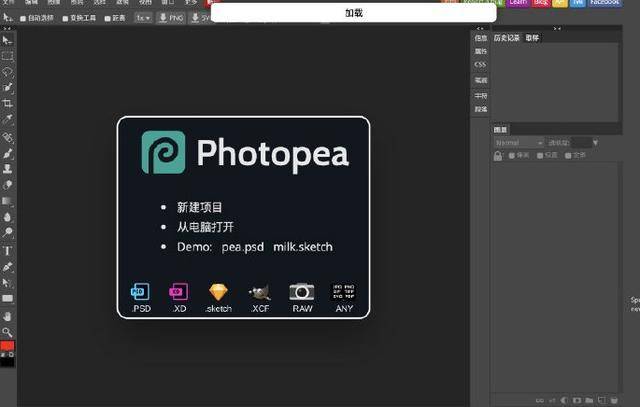Select the Magic Wand selection tool

click(7, 87)
